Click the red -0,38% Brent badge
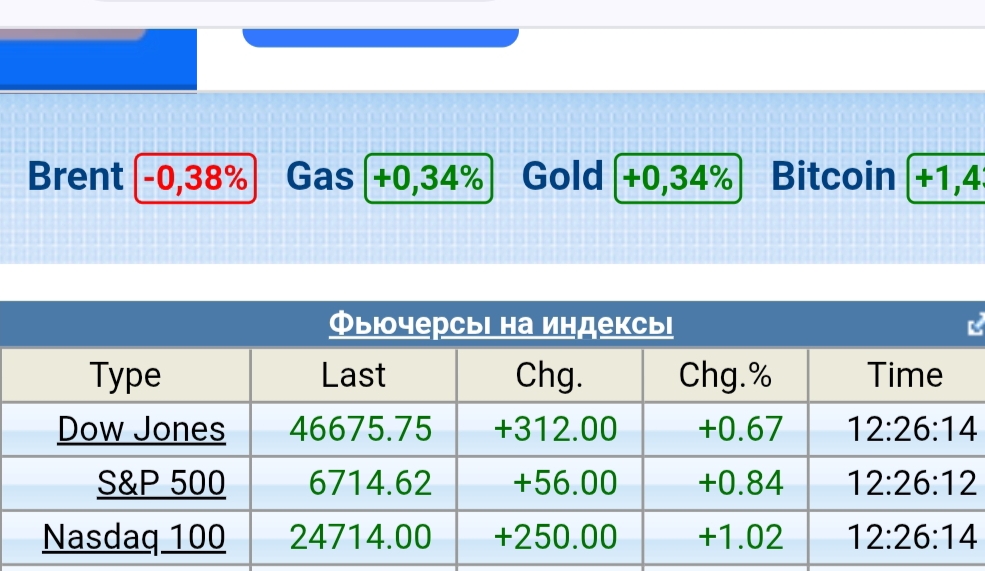The height and width of the screenshot is (571, 985). (195, 178)
